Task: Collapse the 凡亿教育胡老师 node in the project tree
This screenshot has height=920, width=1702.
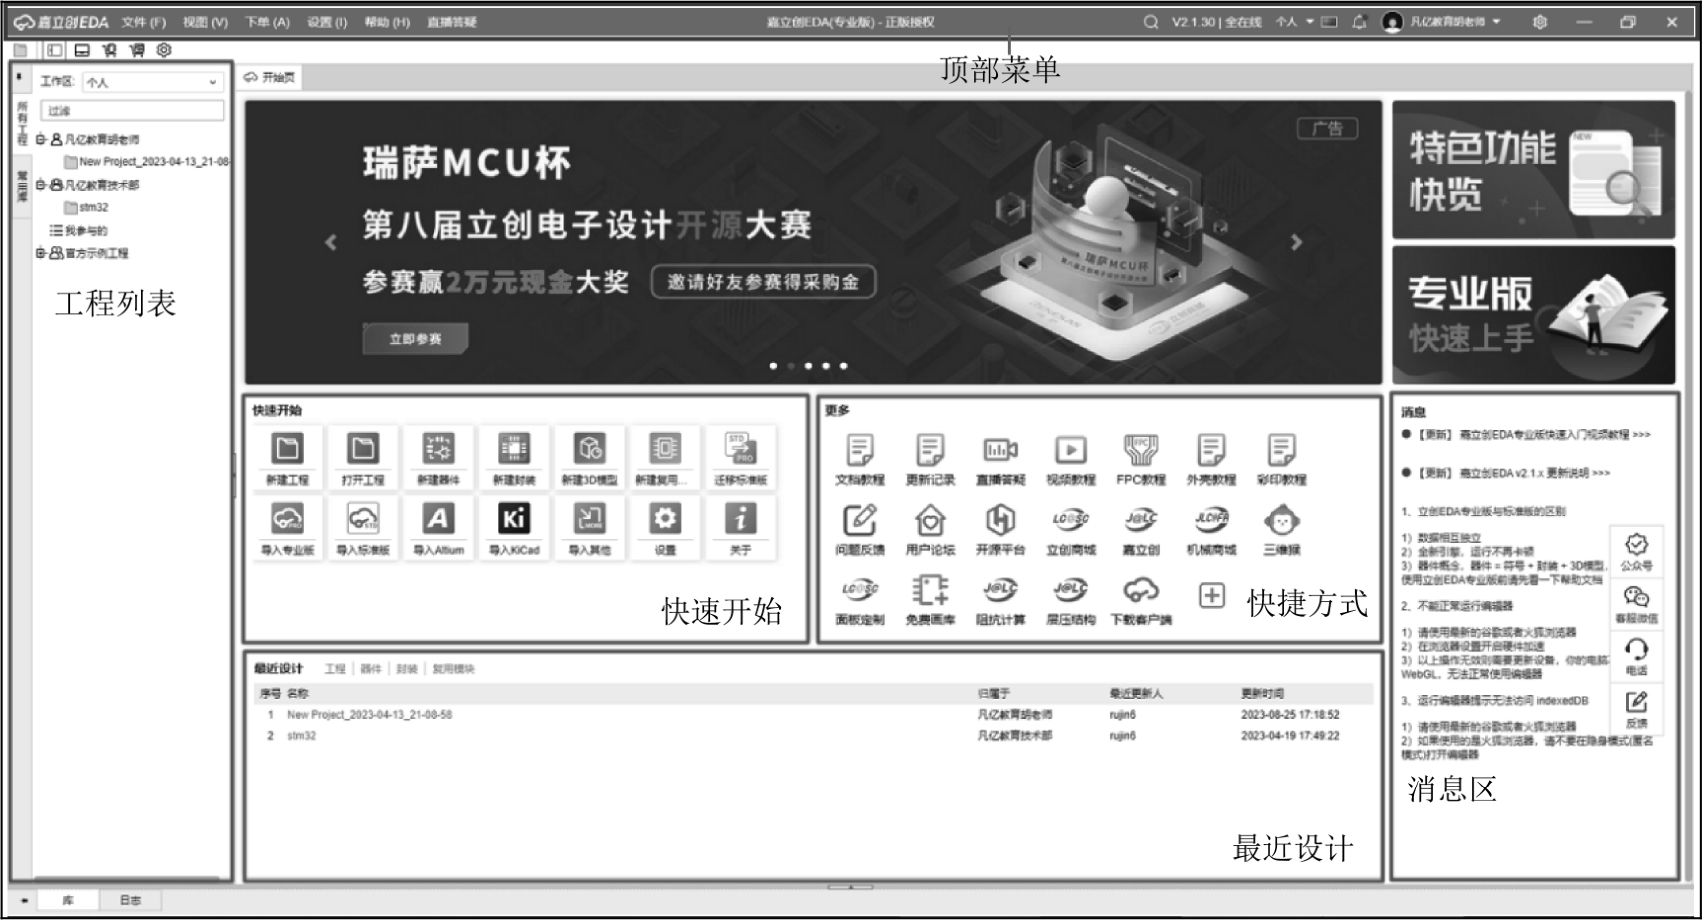Action: click(x=41, y=139)
